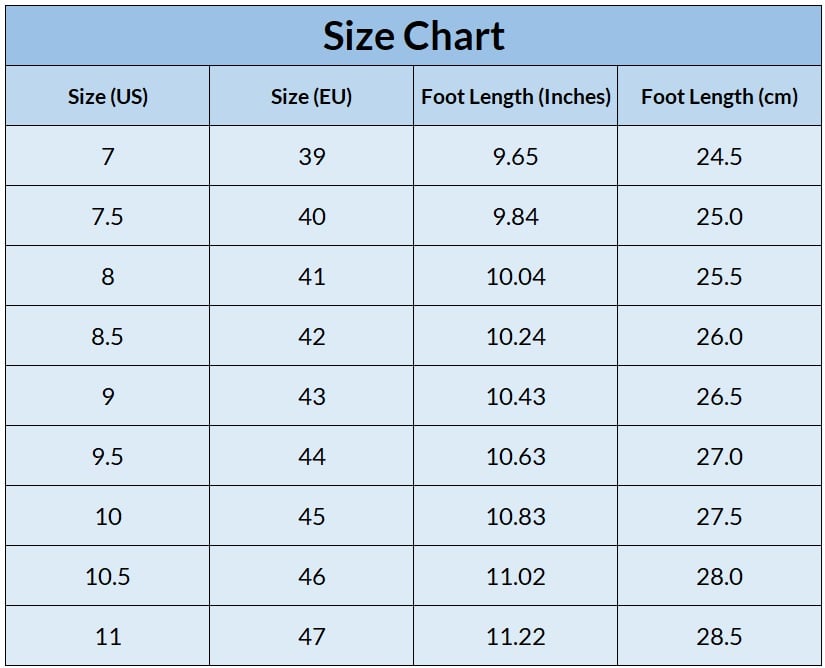Select the Size (US) column header
This screenshot has width=825, height=668.
click(108, 97)
